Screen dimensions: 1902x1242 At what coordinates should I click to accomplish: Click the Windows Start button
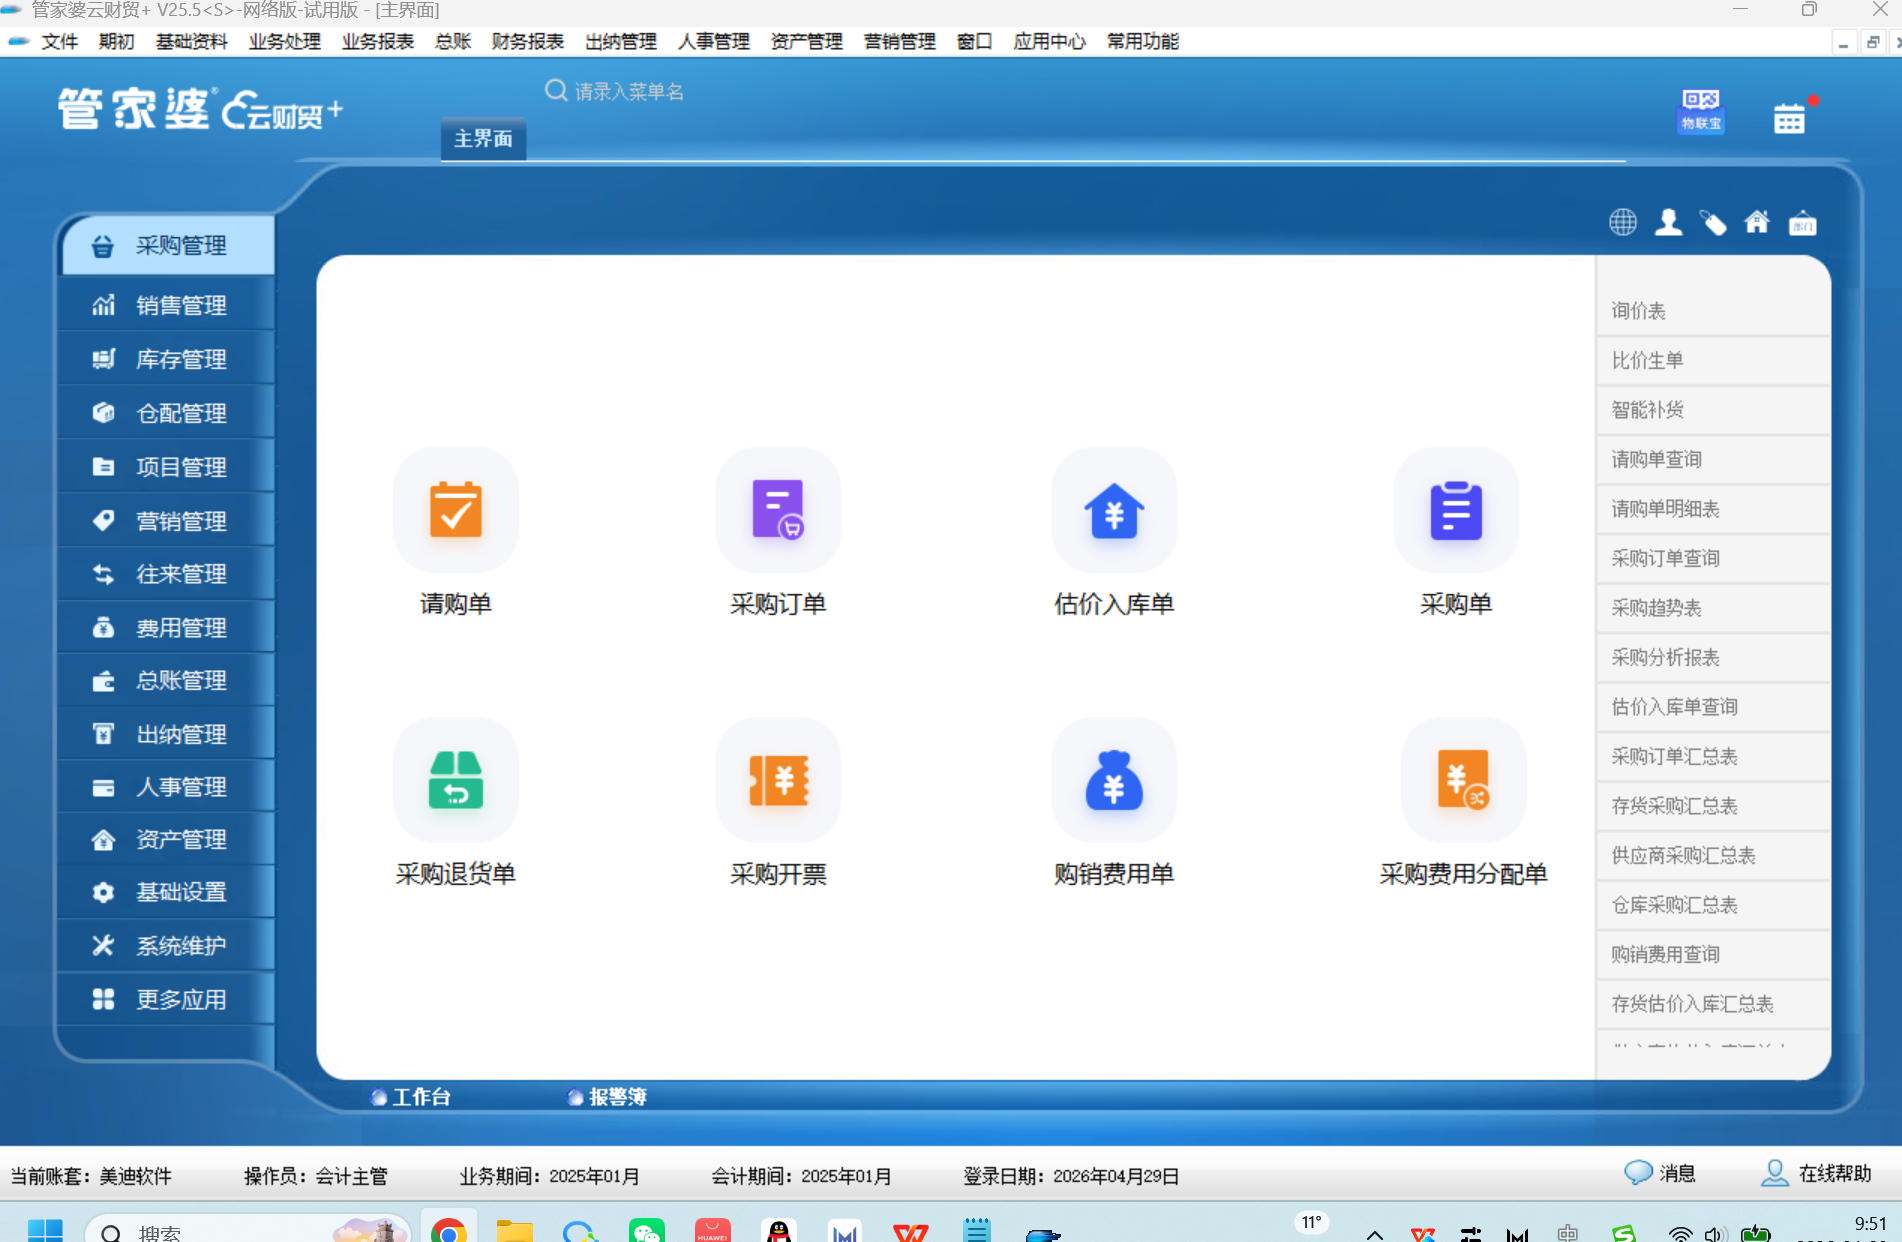point(45,1230)
